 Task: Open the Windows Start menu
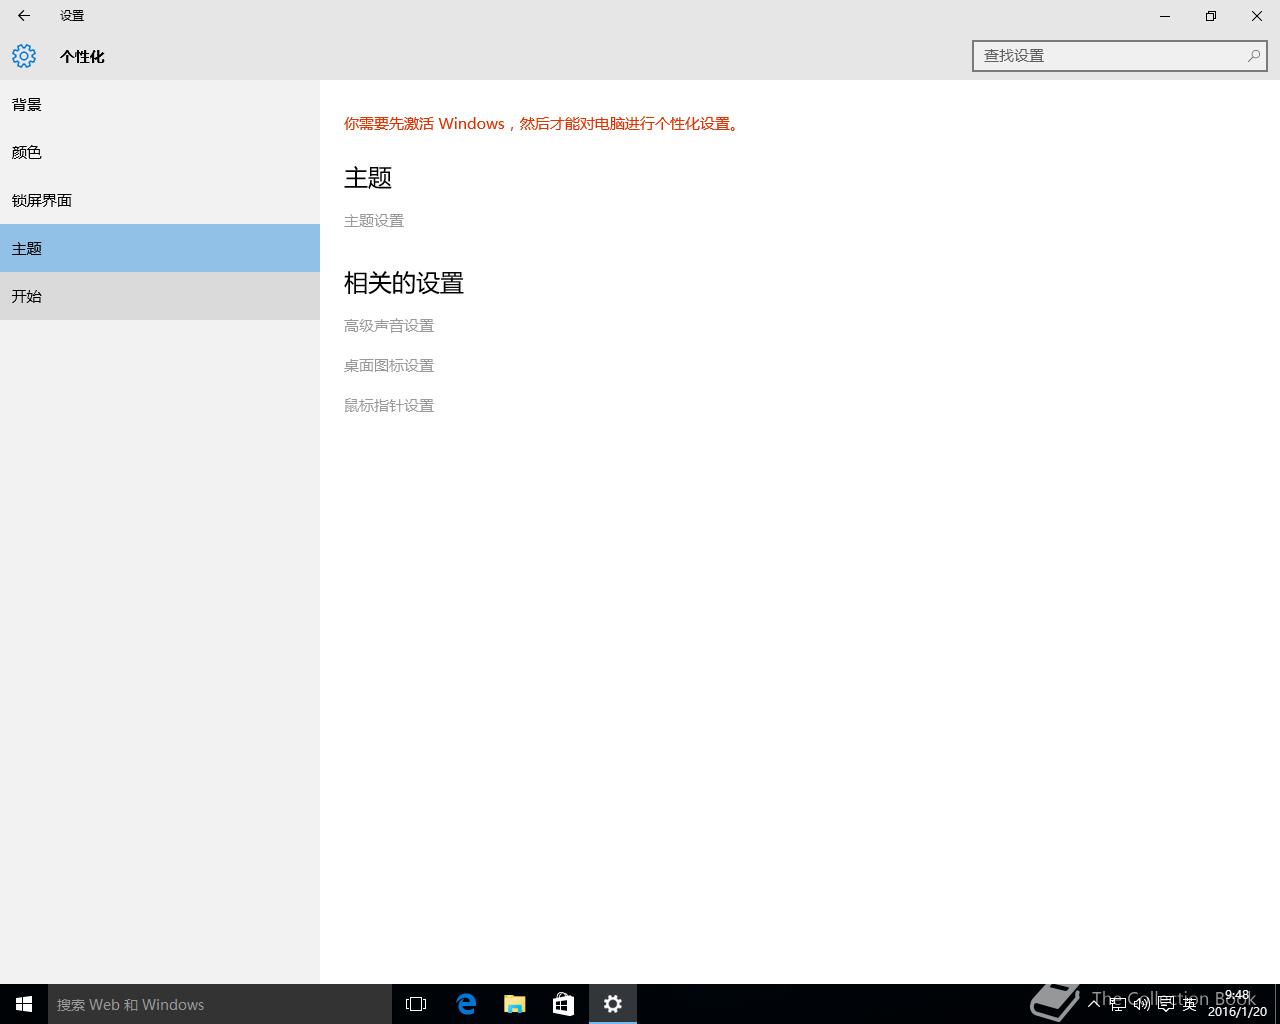24,1004
